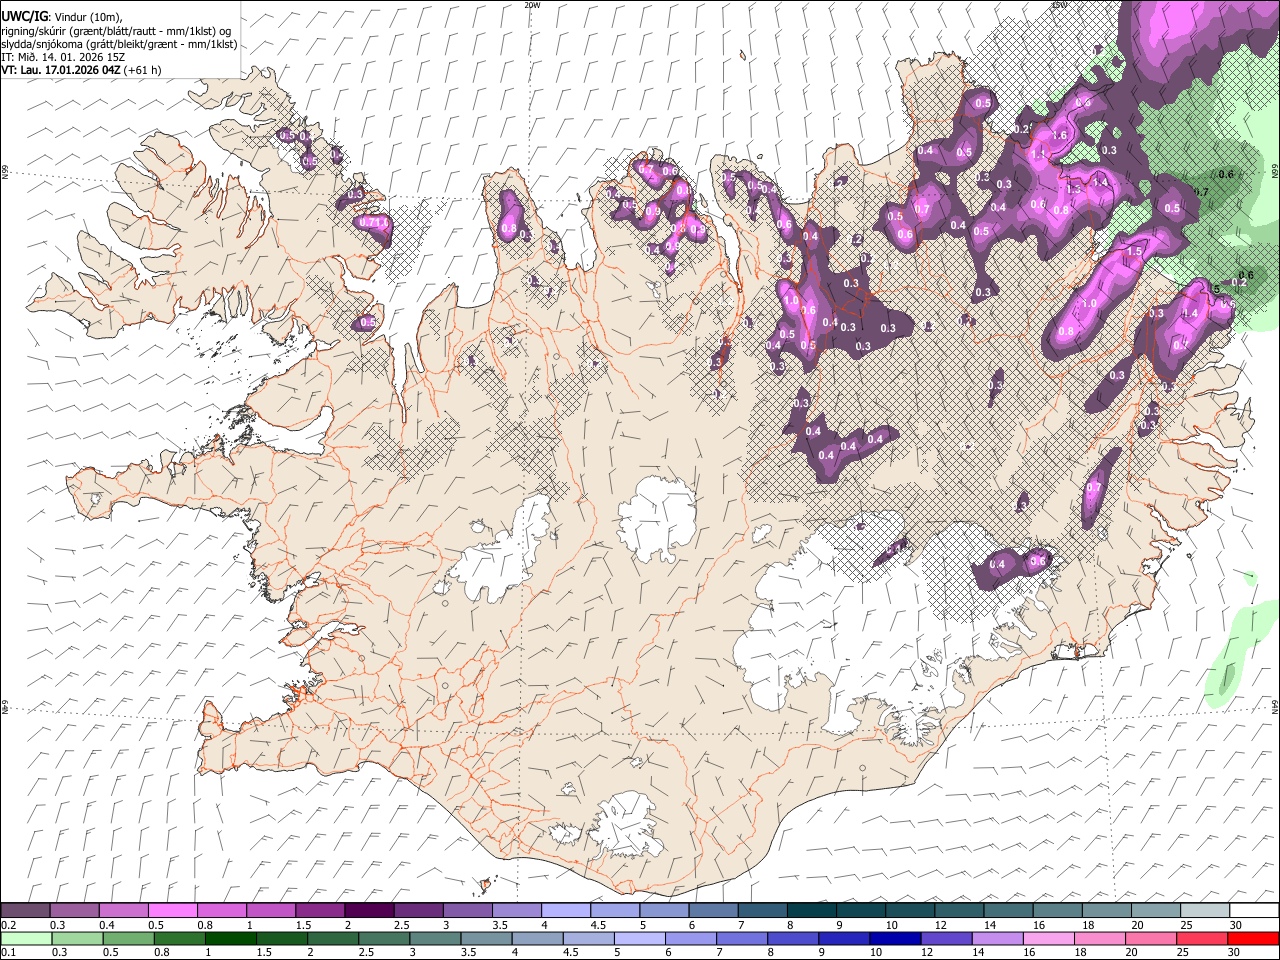Screen dimensions: 1280x960
Task: Choose the light lavender 4 swatch in upper legend
Action: point(564,911)
